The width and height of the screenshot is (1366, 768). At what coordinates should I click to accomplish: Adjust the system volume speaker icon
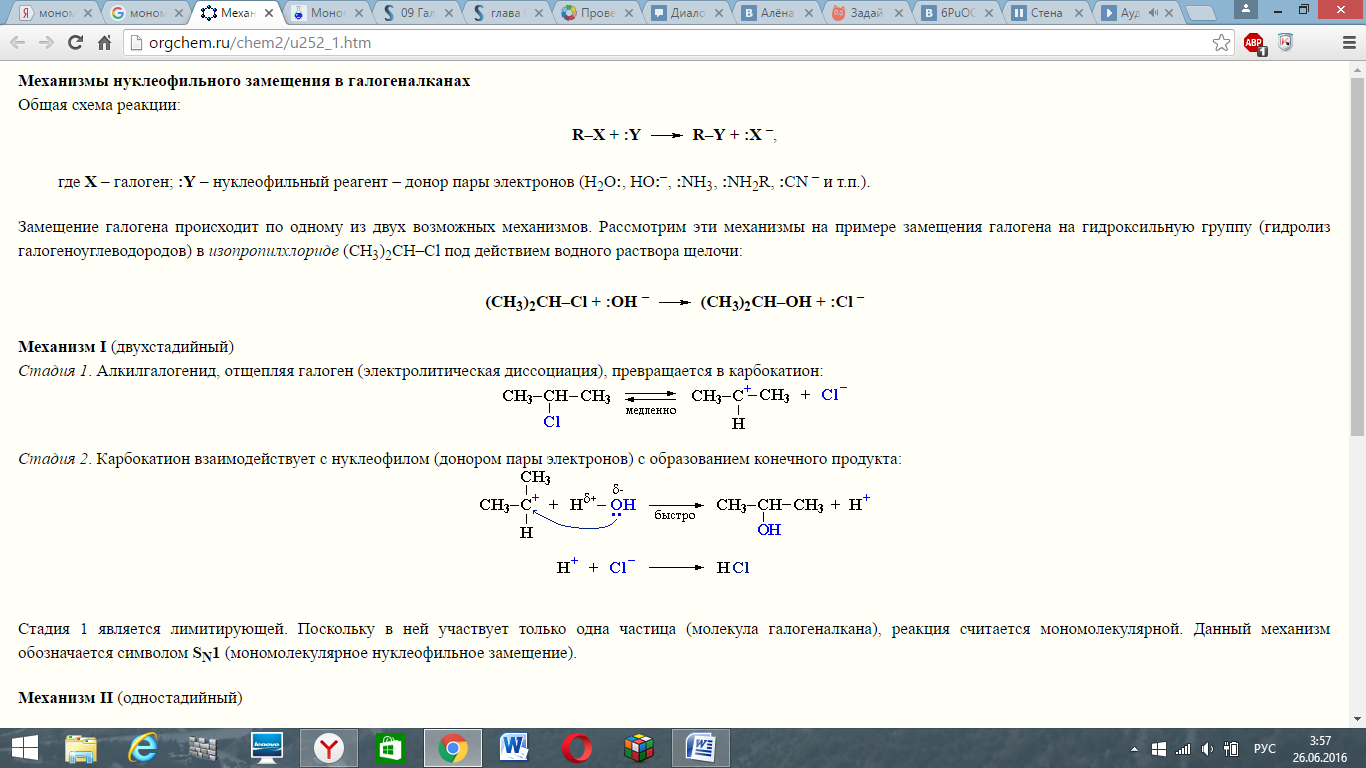point(1208,748)
